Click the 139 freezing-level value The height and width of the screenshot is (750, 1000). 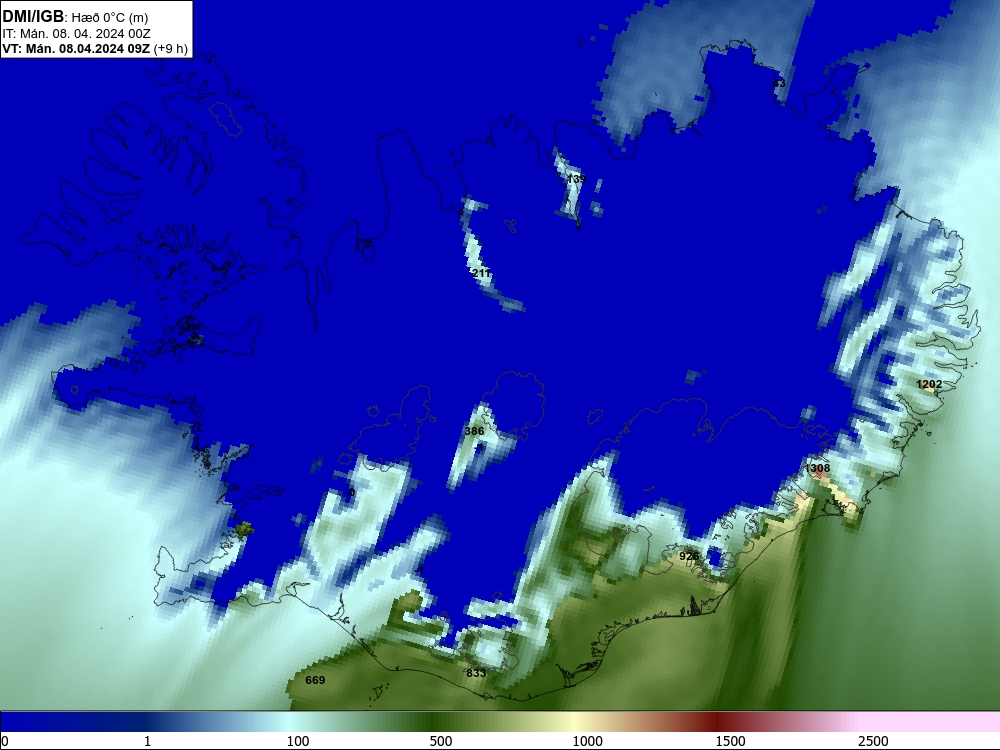[576, 179]
